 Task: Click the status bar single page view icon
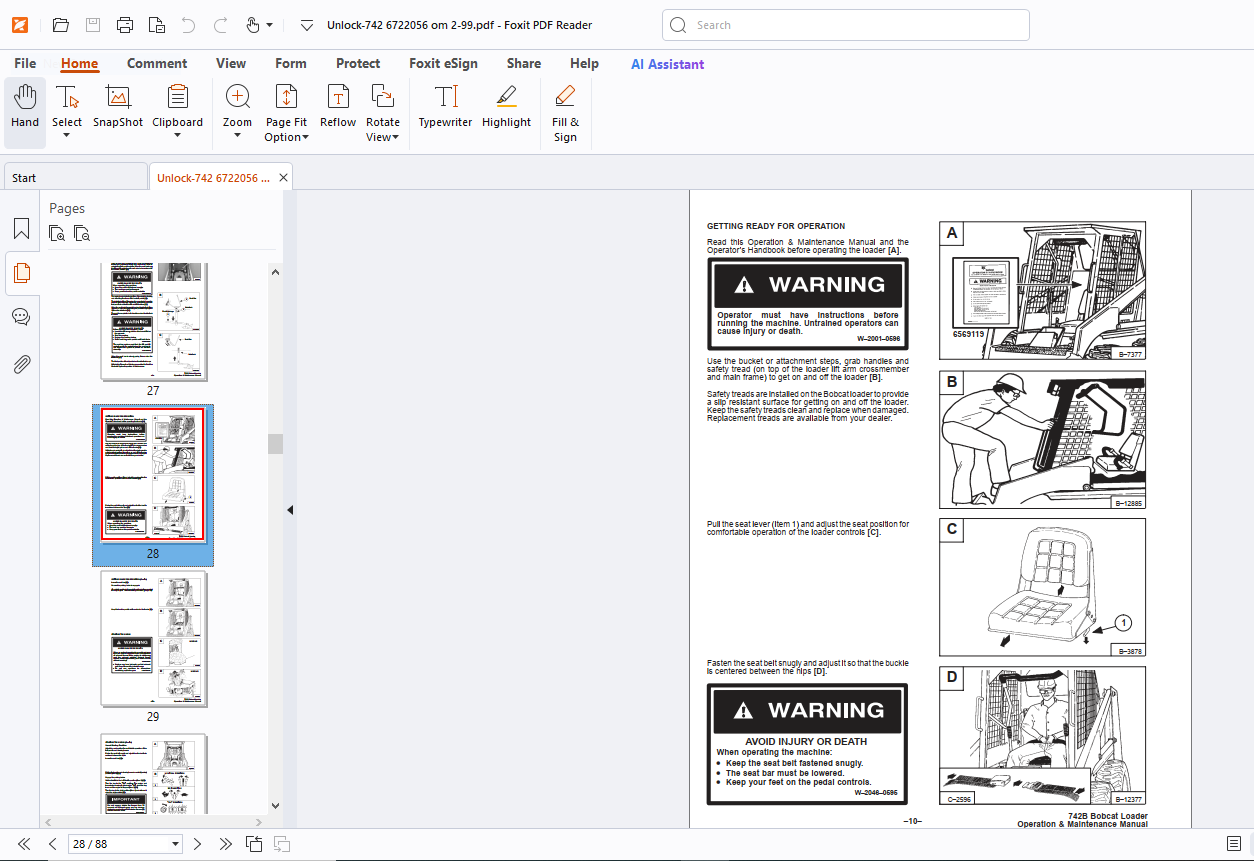tap(1234, 844)
